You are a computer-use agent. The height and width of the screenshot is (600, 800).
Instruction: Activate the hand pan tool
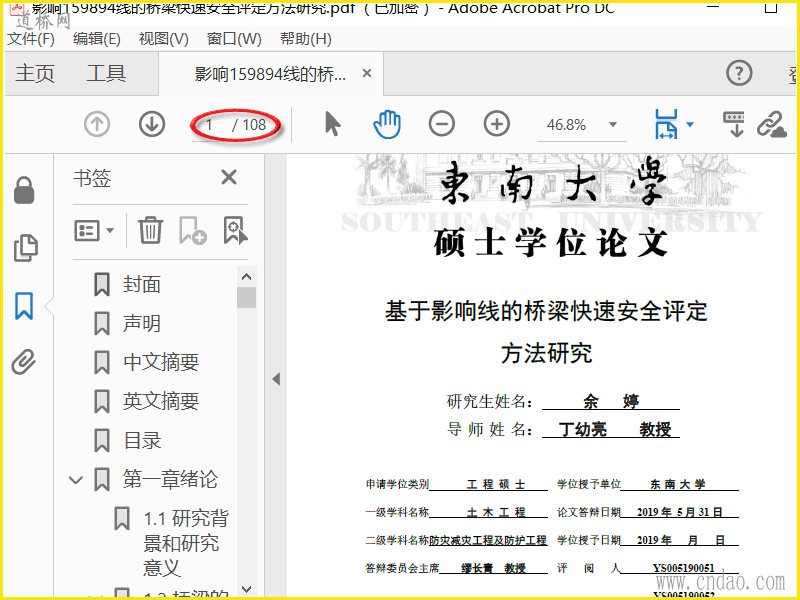point(387,124)
